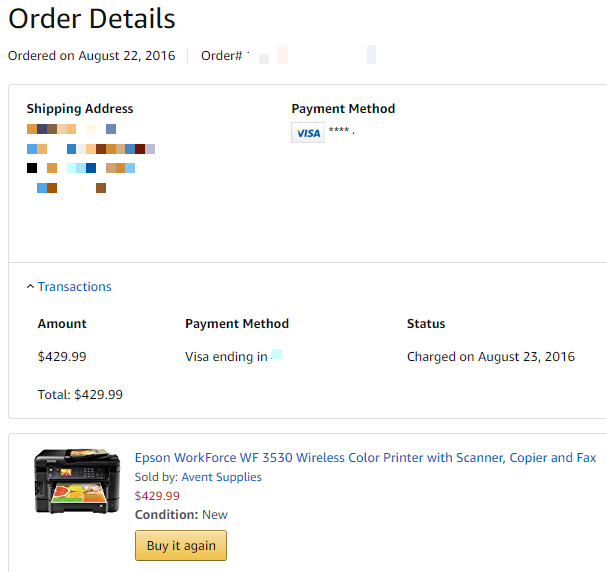Click the $429.99 transaction amount
Viewport: 607px width, 572px height.
click(x=62, y=356)
